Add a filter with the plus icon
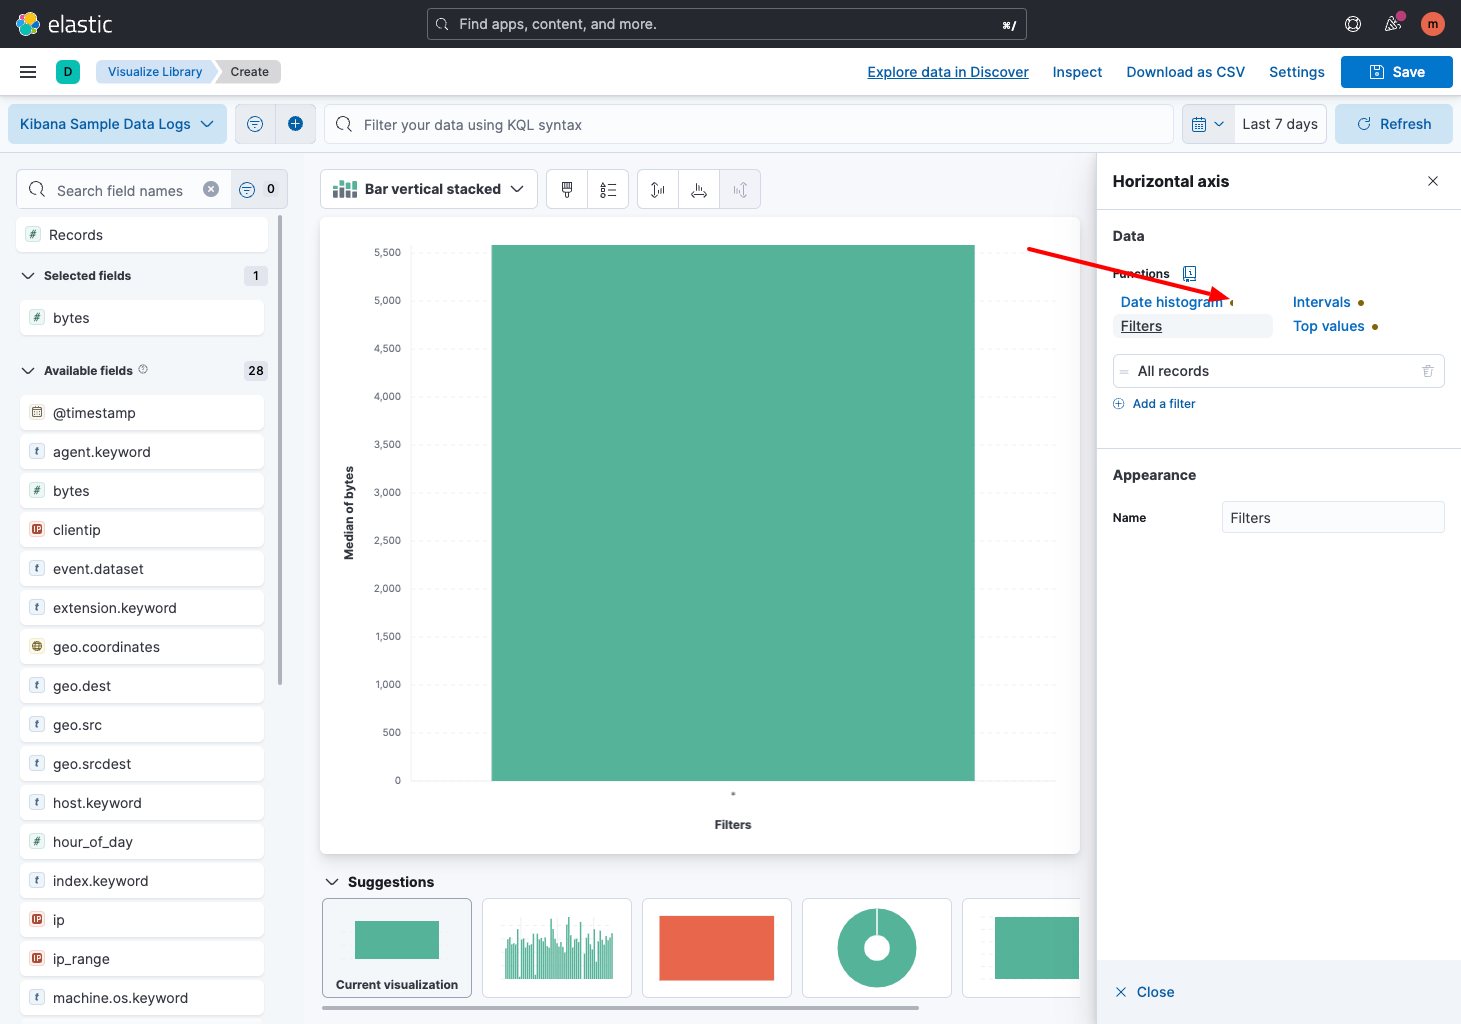The image size is (1461, 1024). 296,124
